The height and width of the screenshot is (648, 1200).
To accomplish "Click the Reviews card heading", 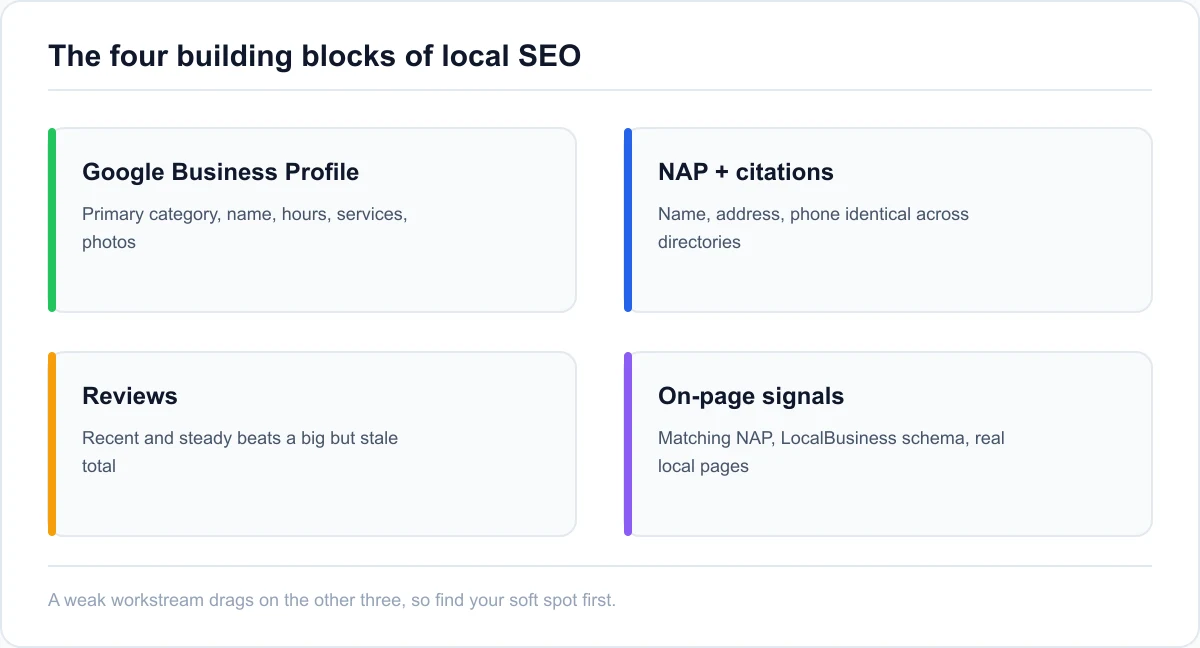I will (x=130, y=396).
